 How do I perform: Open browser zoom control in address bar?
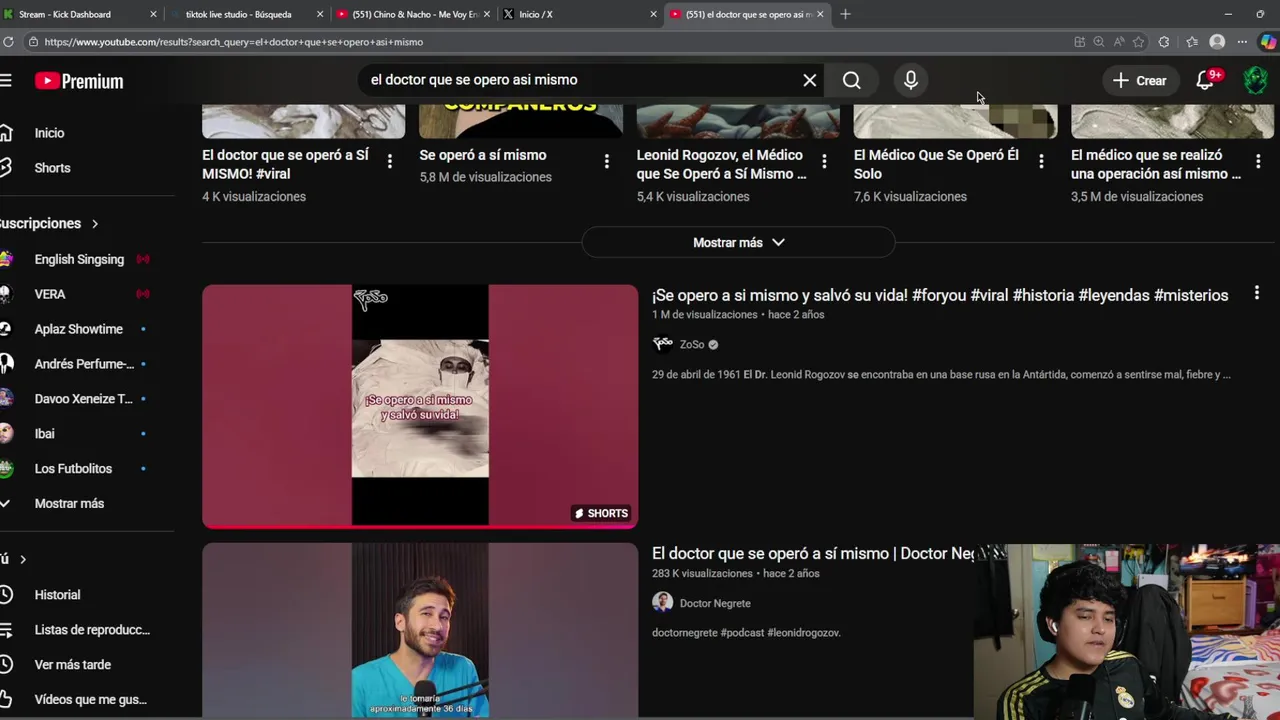pos(1099,42)
